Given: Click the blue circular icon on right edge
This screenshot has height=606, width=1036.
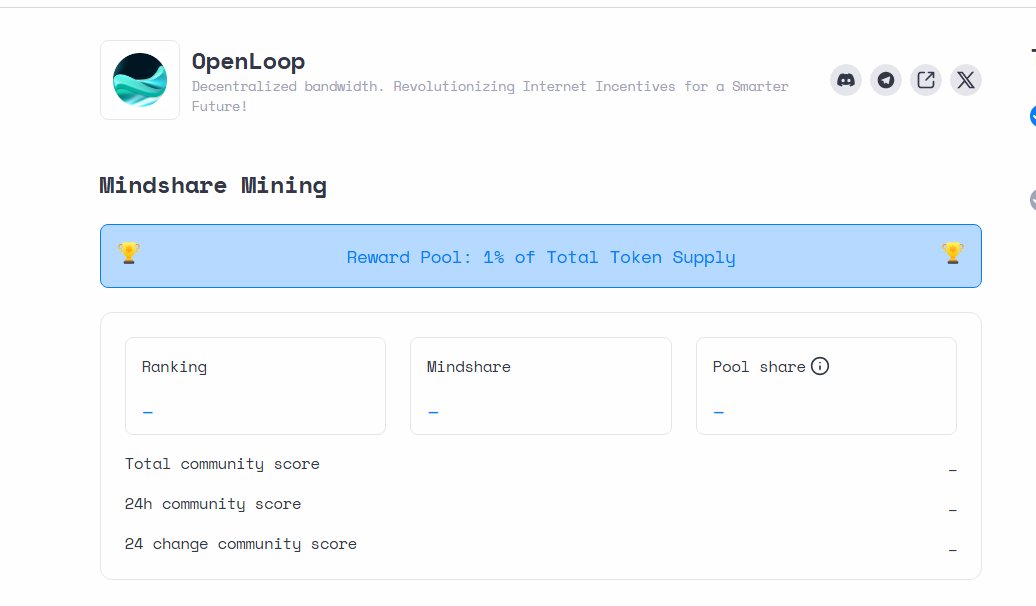Looking at the screenshot, I should click(1031, 116).
